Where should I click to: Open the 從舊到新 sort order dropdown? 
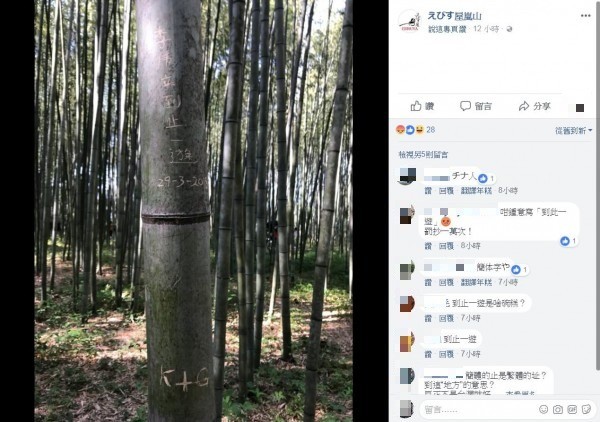(x=573, y=131)
